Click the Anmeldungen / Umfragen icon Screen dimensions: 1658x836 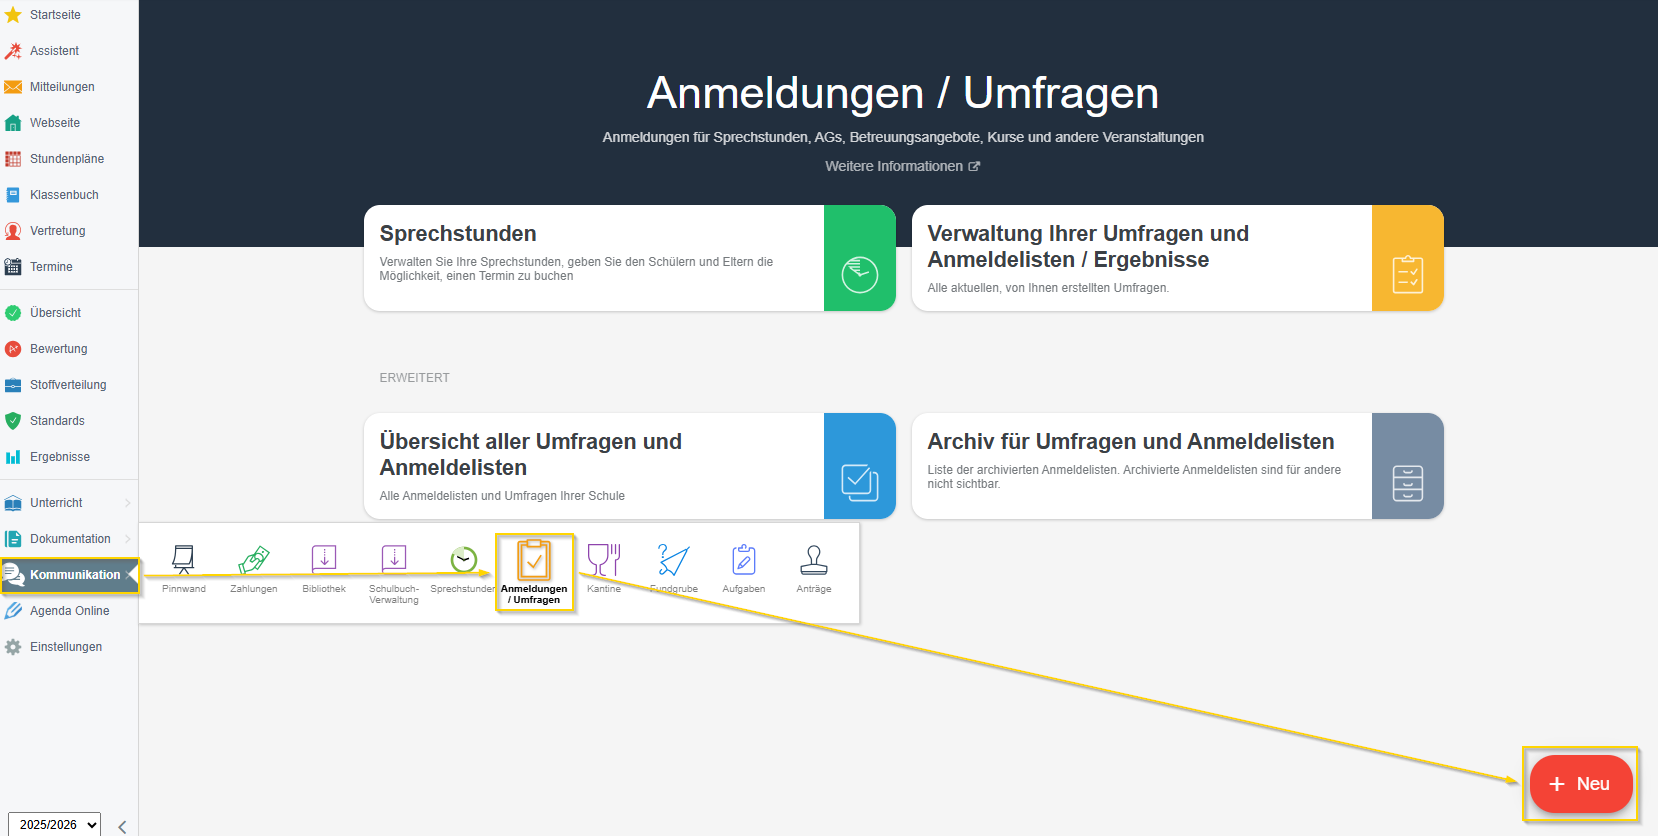[x=534, y=570]
